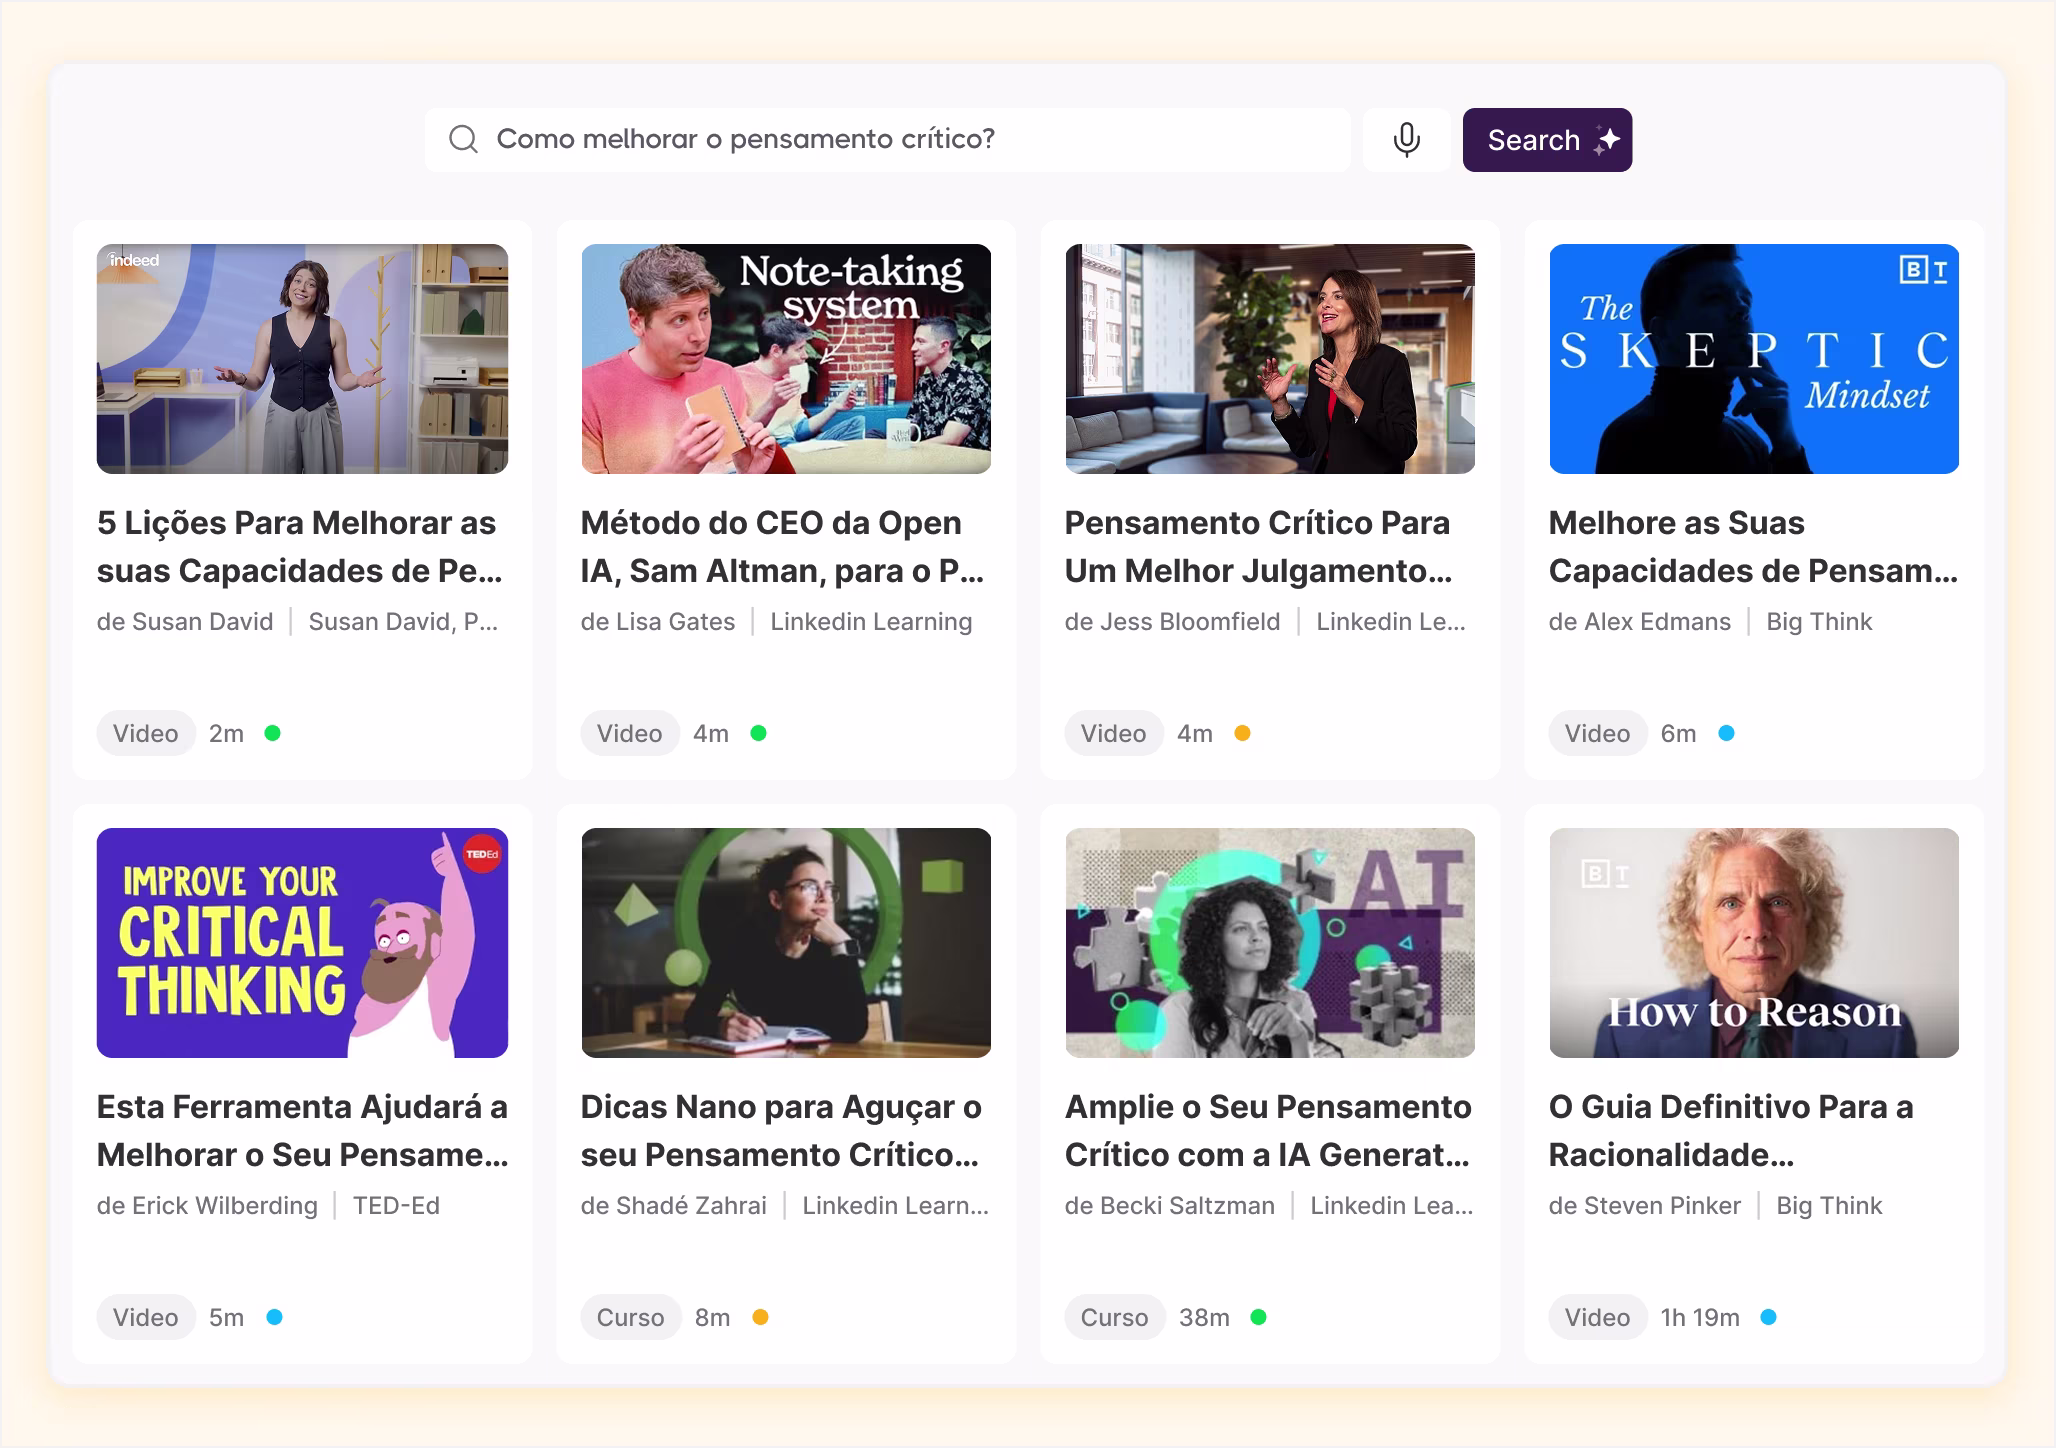Click the magnifying glass search icon
The width and height of the screenshot is (2056, 1448).
pos(463,140)
